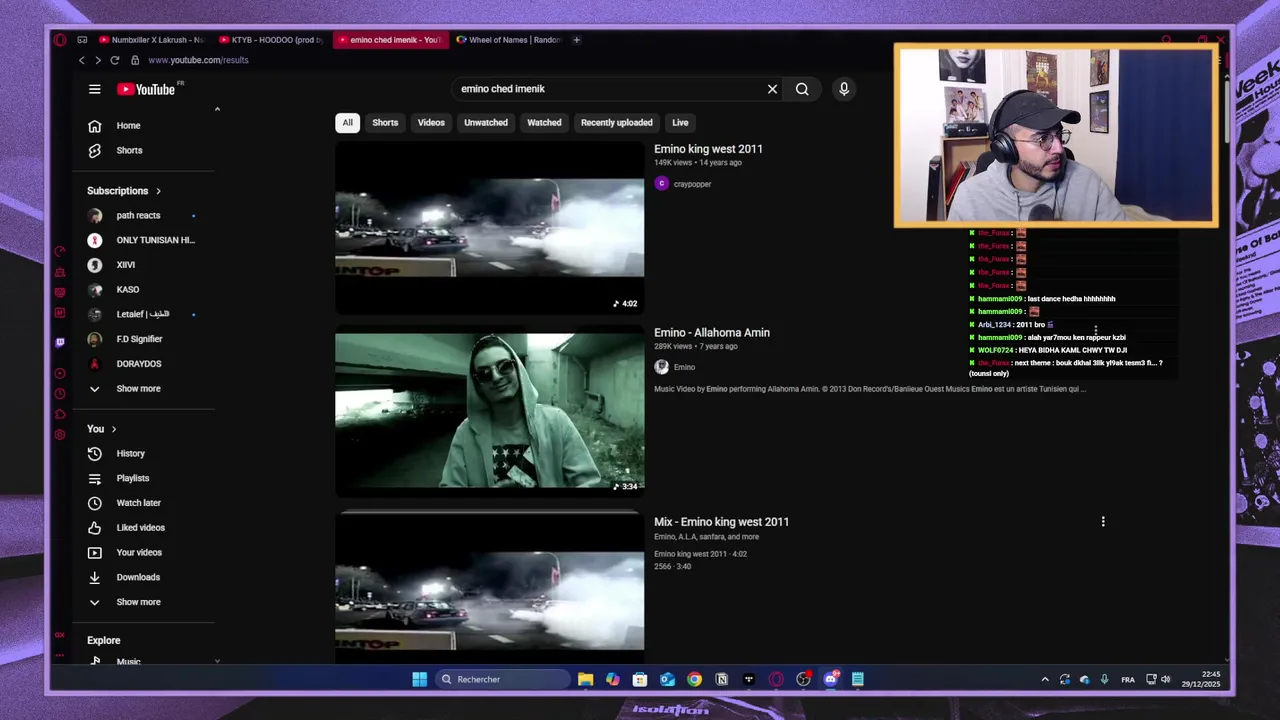Image resolution: width=1280 pixels, height=720 pixels.
Task: Open path reacts subscription channel
Action: pyautogui.click(x=138, y=215)
